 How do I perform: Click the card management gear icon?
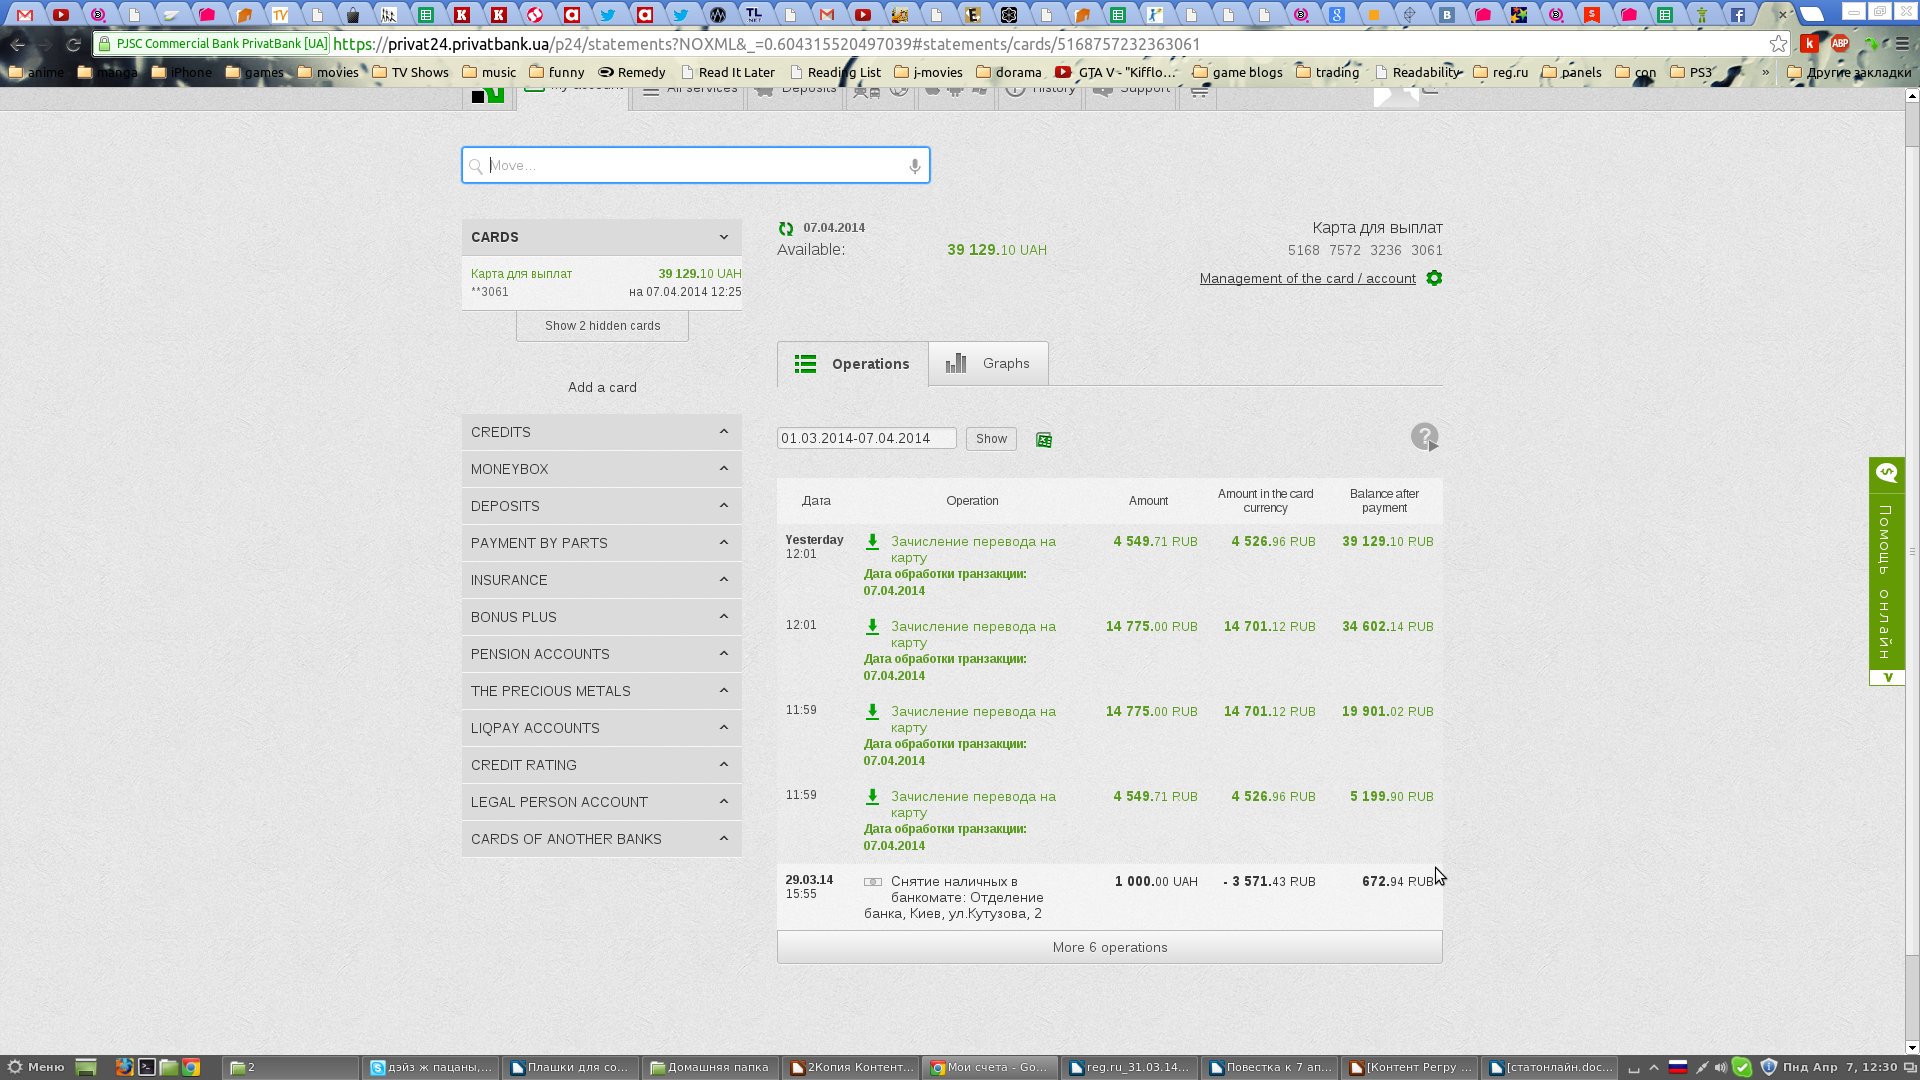click(x=1434, y=279)
